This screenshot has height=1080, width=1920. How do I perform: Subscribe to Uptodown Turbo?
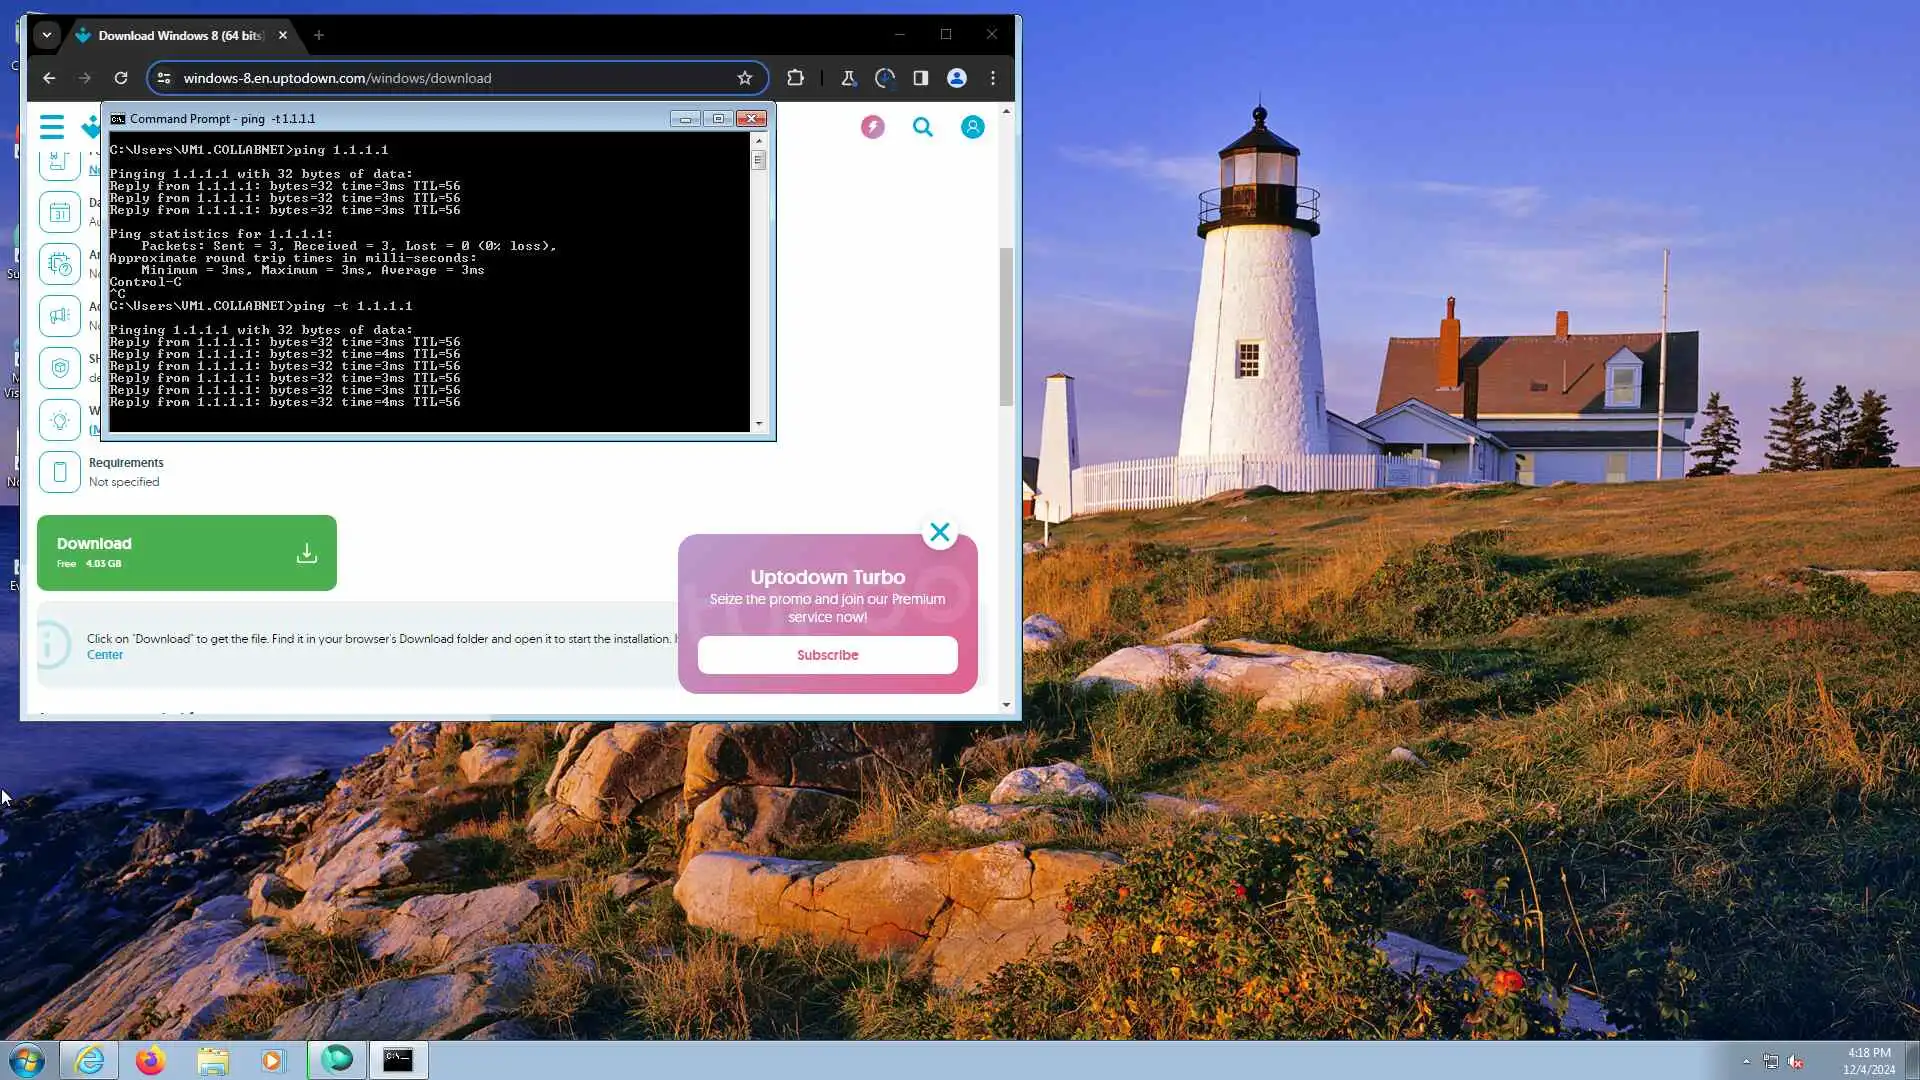pos(827,655)
